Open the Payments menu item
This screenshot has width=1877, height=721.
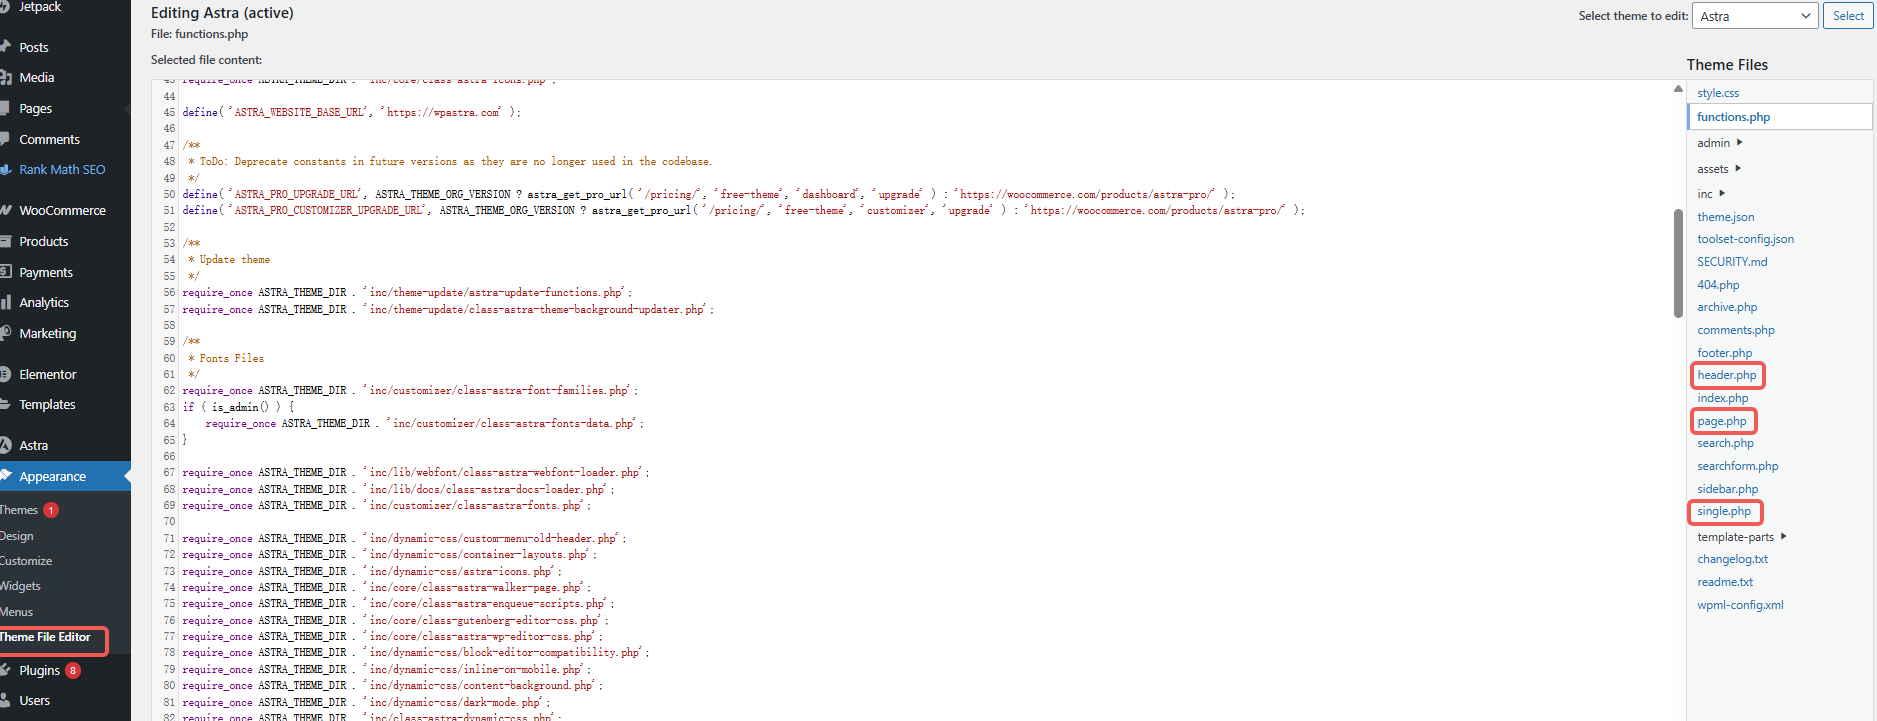pyautogui.click(x=46, y=272)
